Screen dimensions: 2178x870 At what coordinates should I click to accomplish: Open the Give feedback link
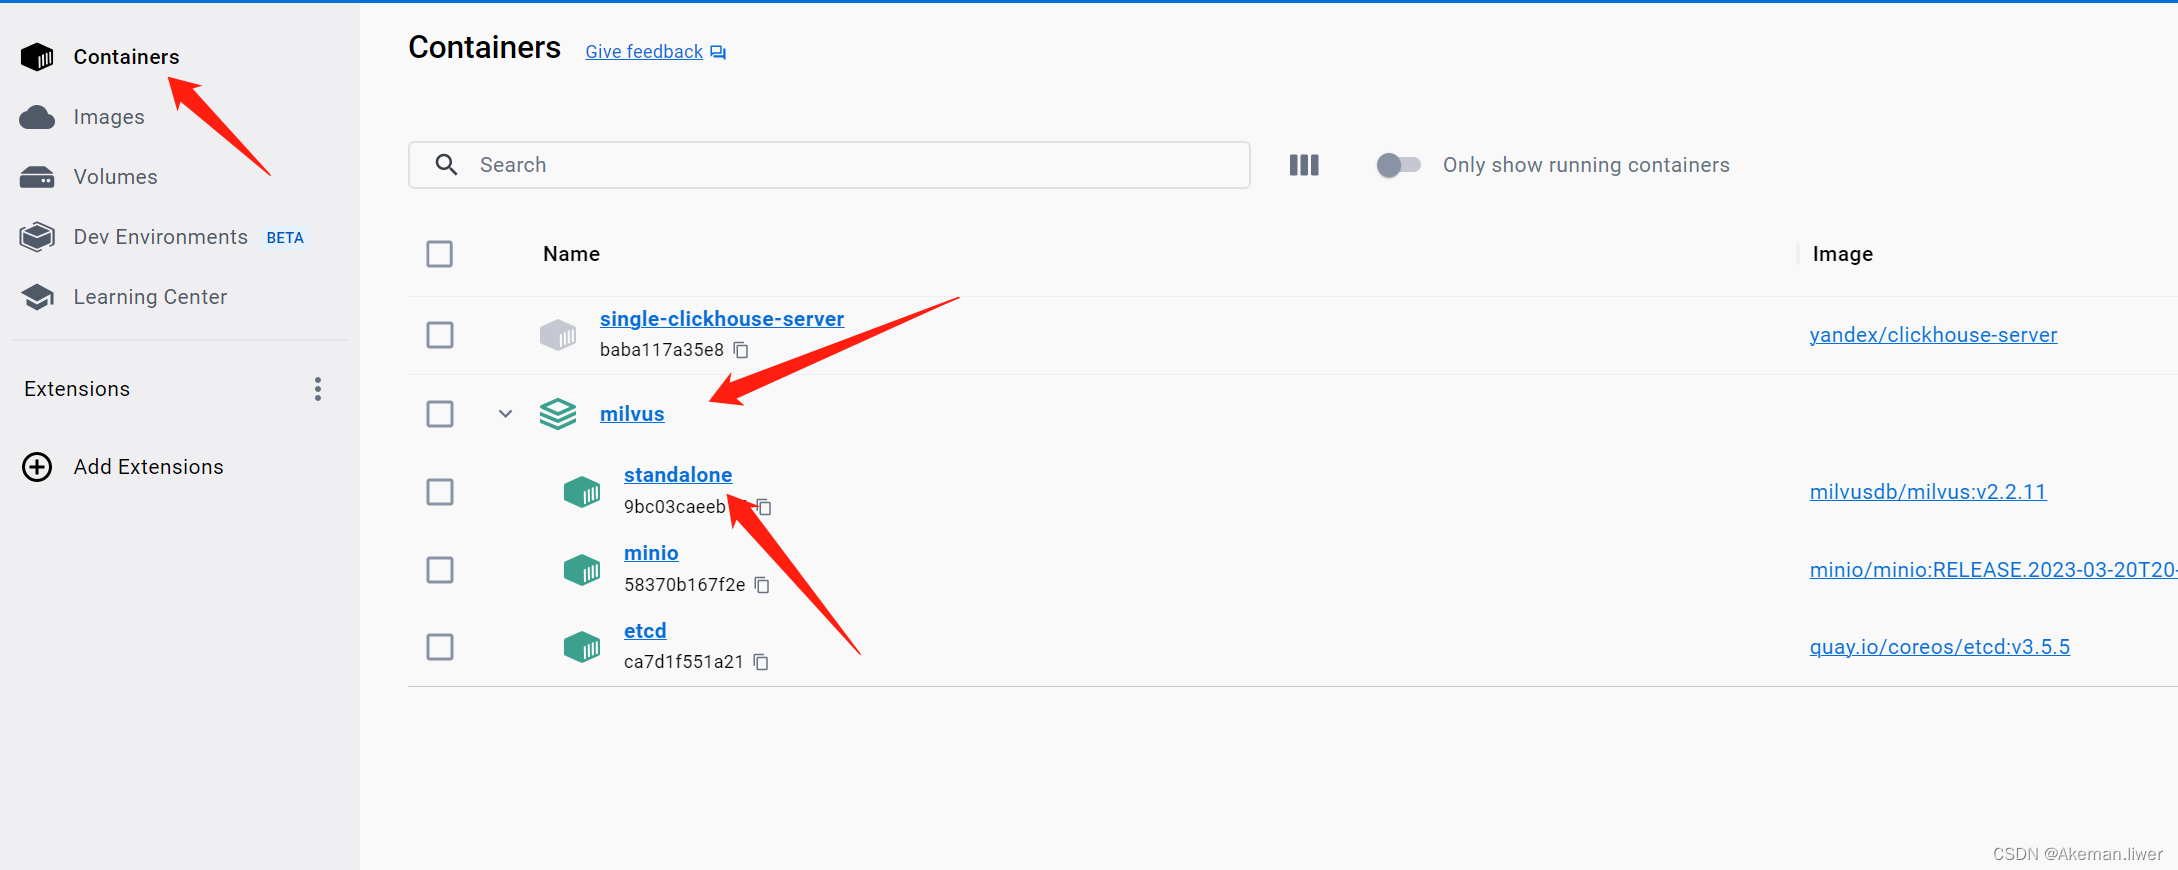tap(644, 52)
